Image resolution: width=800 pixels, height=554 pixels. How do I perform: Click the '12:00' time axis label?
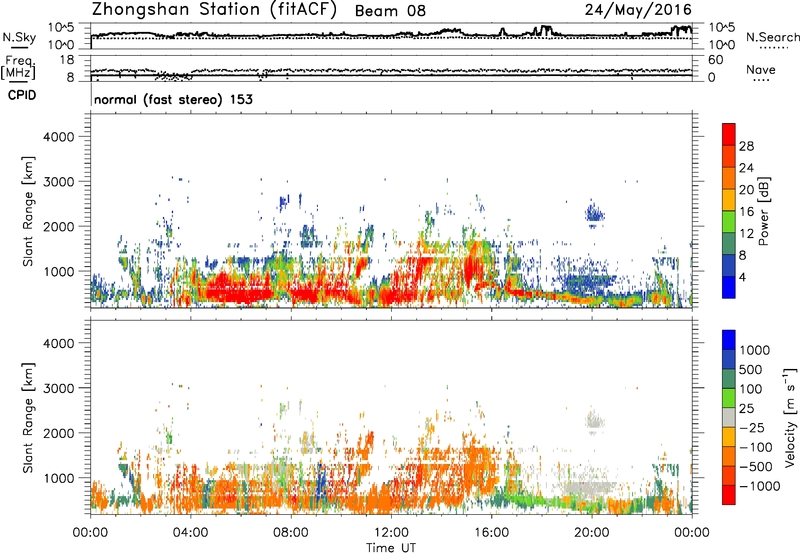[x=391, y=533]
